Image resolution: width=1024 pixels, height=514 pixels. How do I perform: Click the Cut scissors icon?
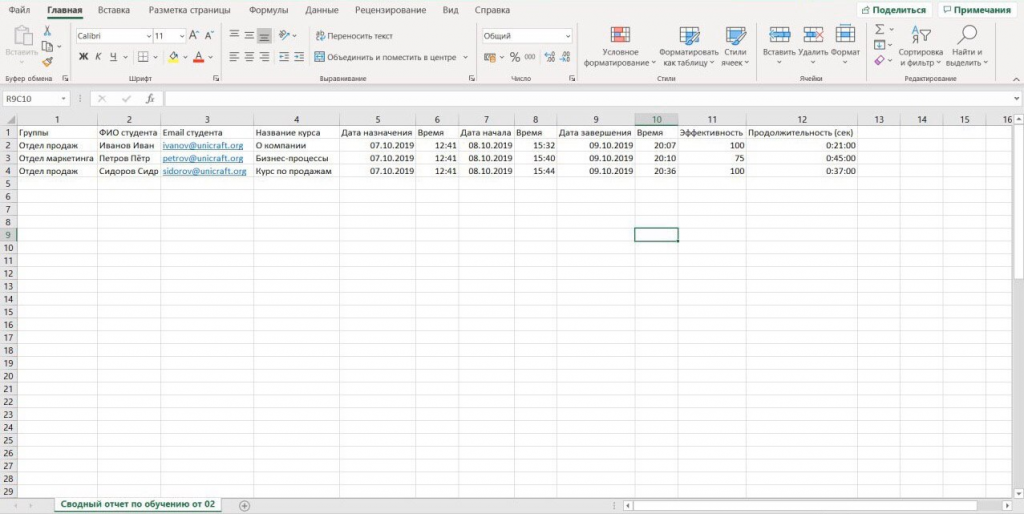[x=47, y=31]
